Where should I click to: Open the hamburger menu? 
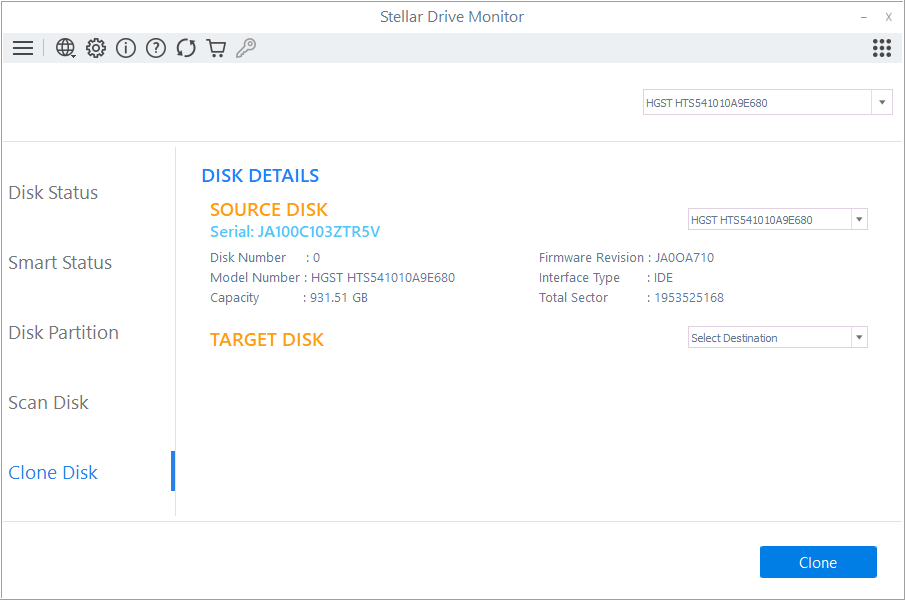click(x=23, y=48)
